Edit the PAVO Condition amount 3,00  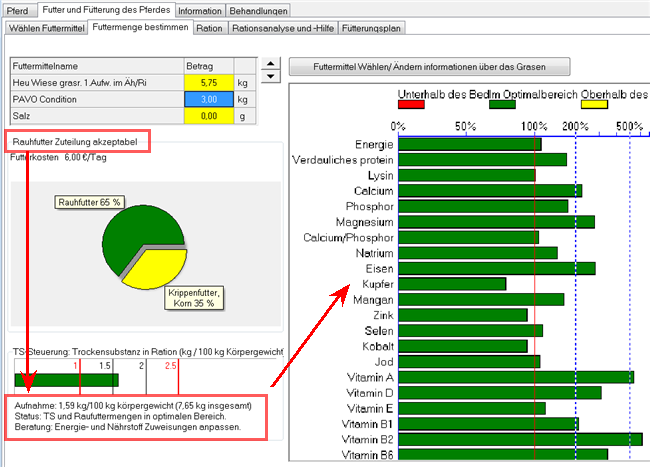pos(209,99)
